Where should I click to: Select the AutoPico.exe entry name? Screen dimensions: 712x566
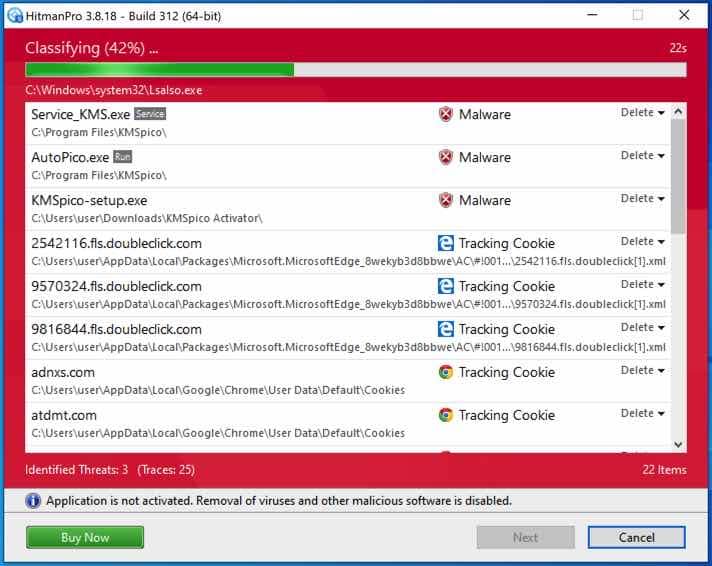coord(70,157)
